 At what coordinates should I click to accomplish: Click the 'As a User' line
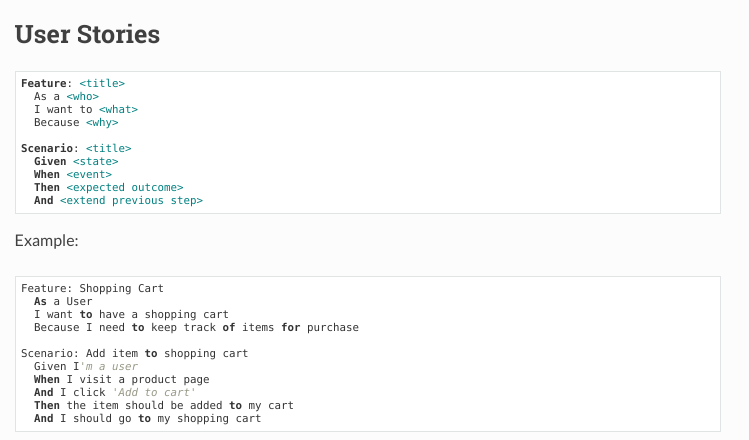coord(63,301)
